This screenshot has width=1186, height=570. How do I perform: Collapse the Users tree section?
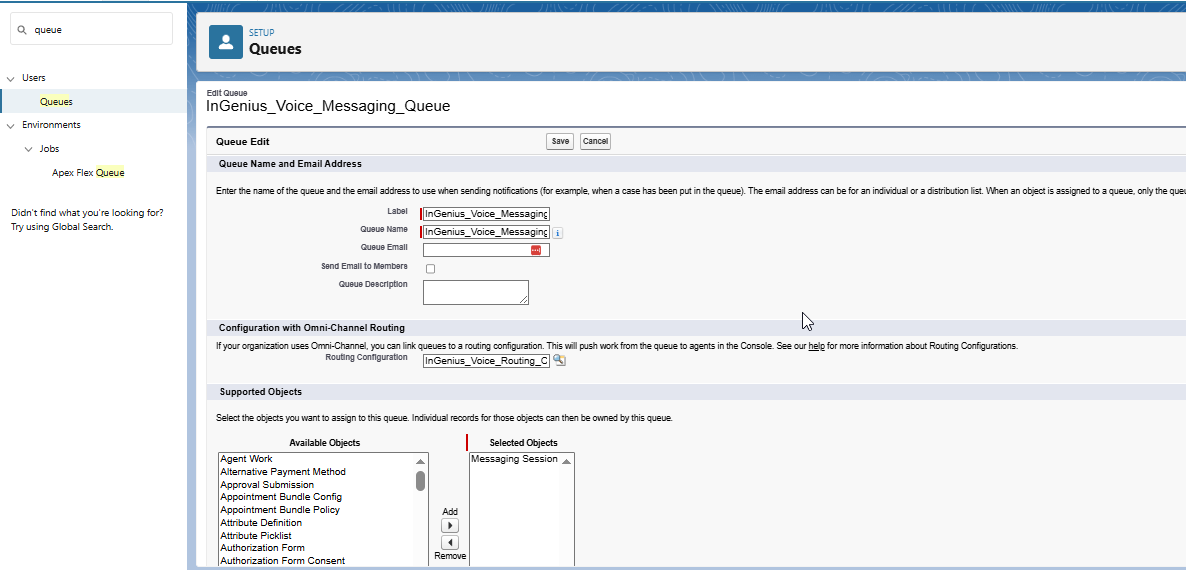pos(11,78)
